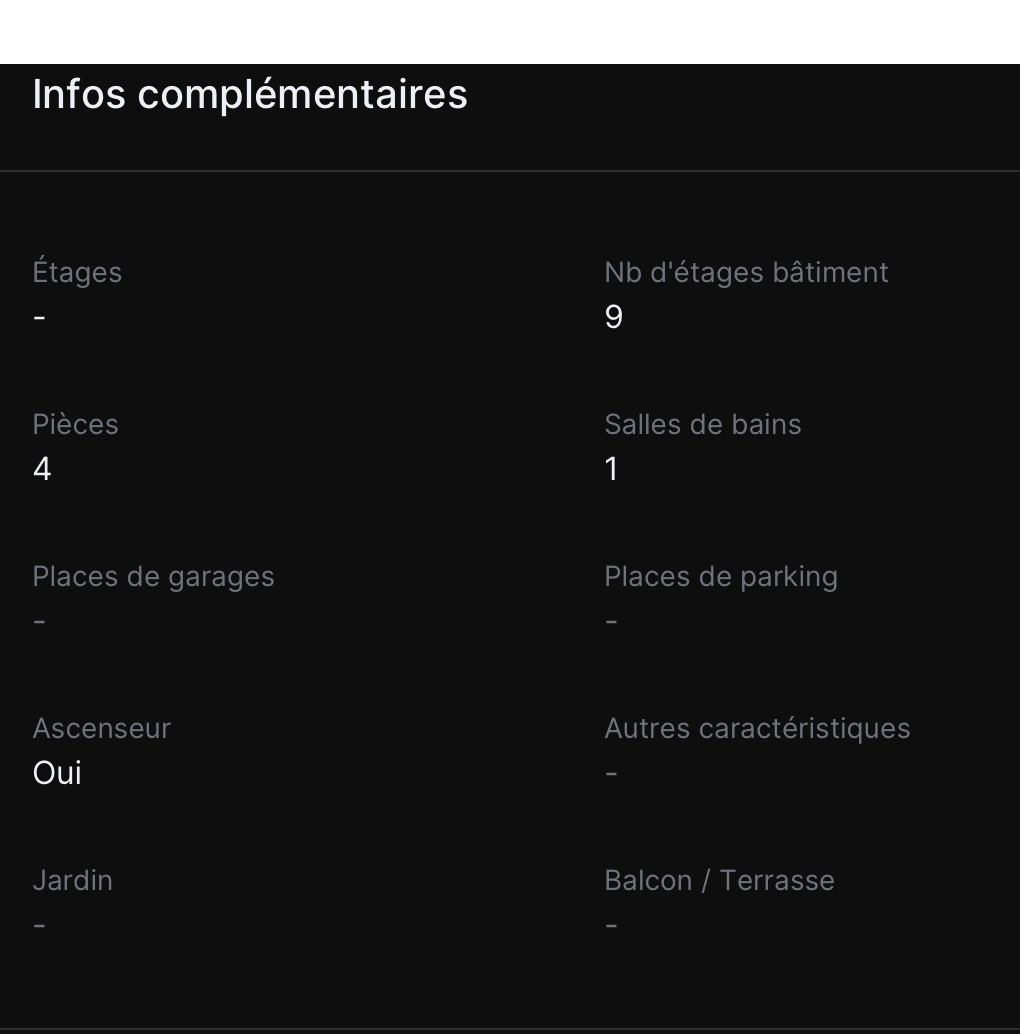Select the Salles de bains value 1
Viewport: 1020px width, 1034px height.
tap(612, 469)
